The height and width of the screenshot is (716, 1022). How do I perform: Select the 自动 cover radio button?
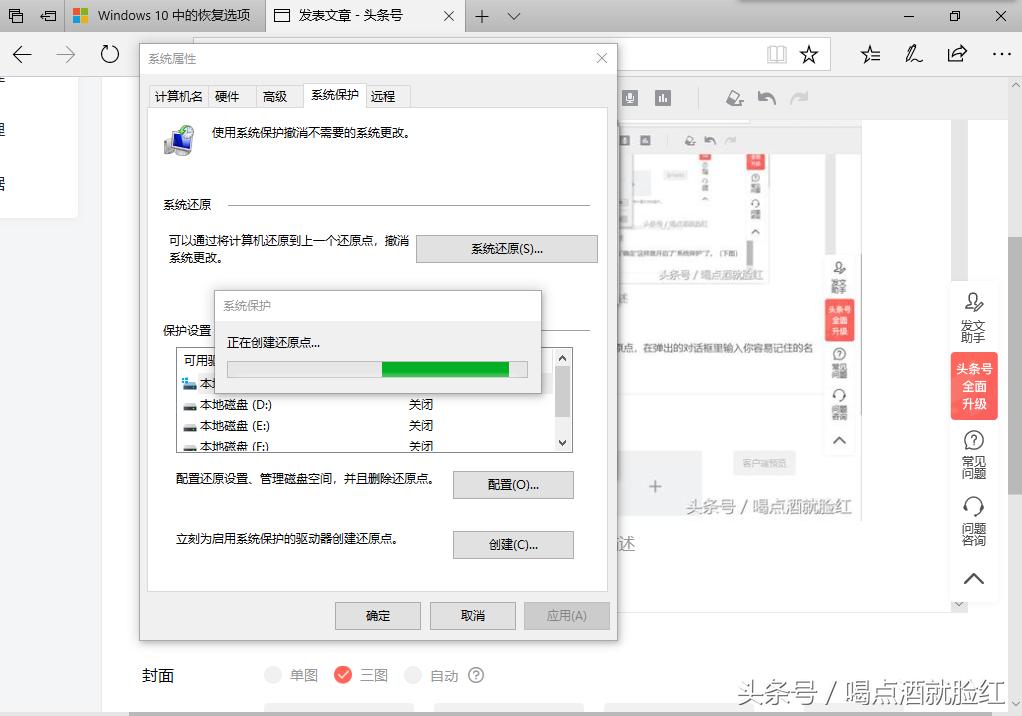(x=413, y=675)
